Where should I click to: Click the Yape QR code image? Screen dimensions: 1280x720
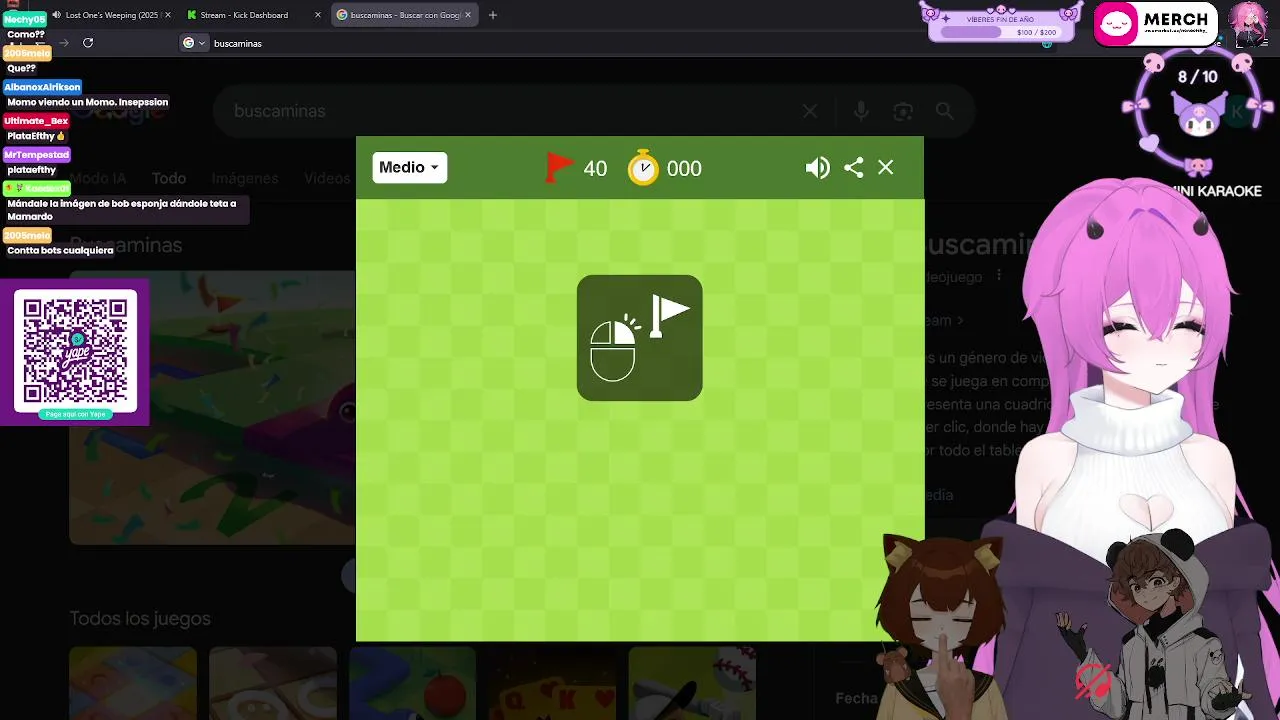75,350
